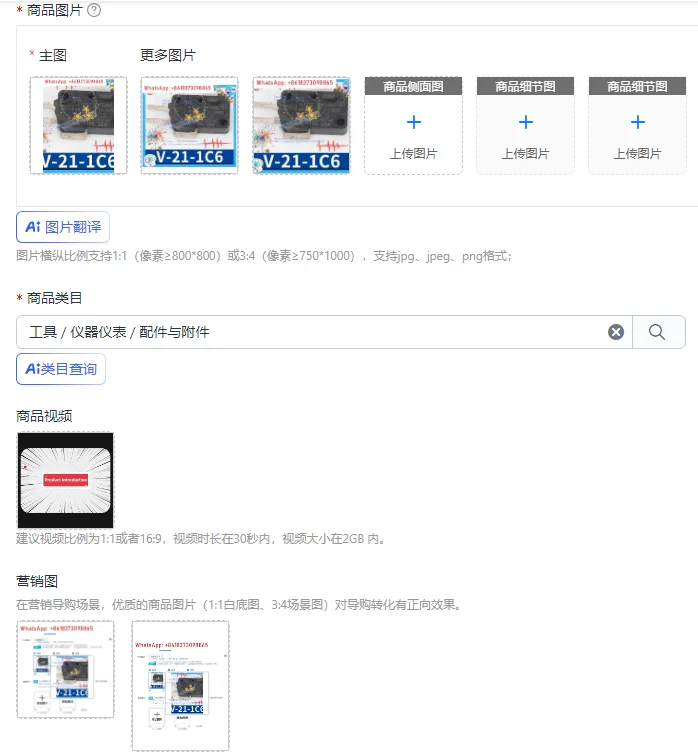Click the search magnifier icon for category
This screenshot has height=755, width=698.
[657, 332]
